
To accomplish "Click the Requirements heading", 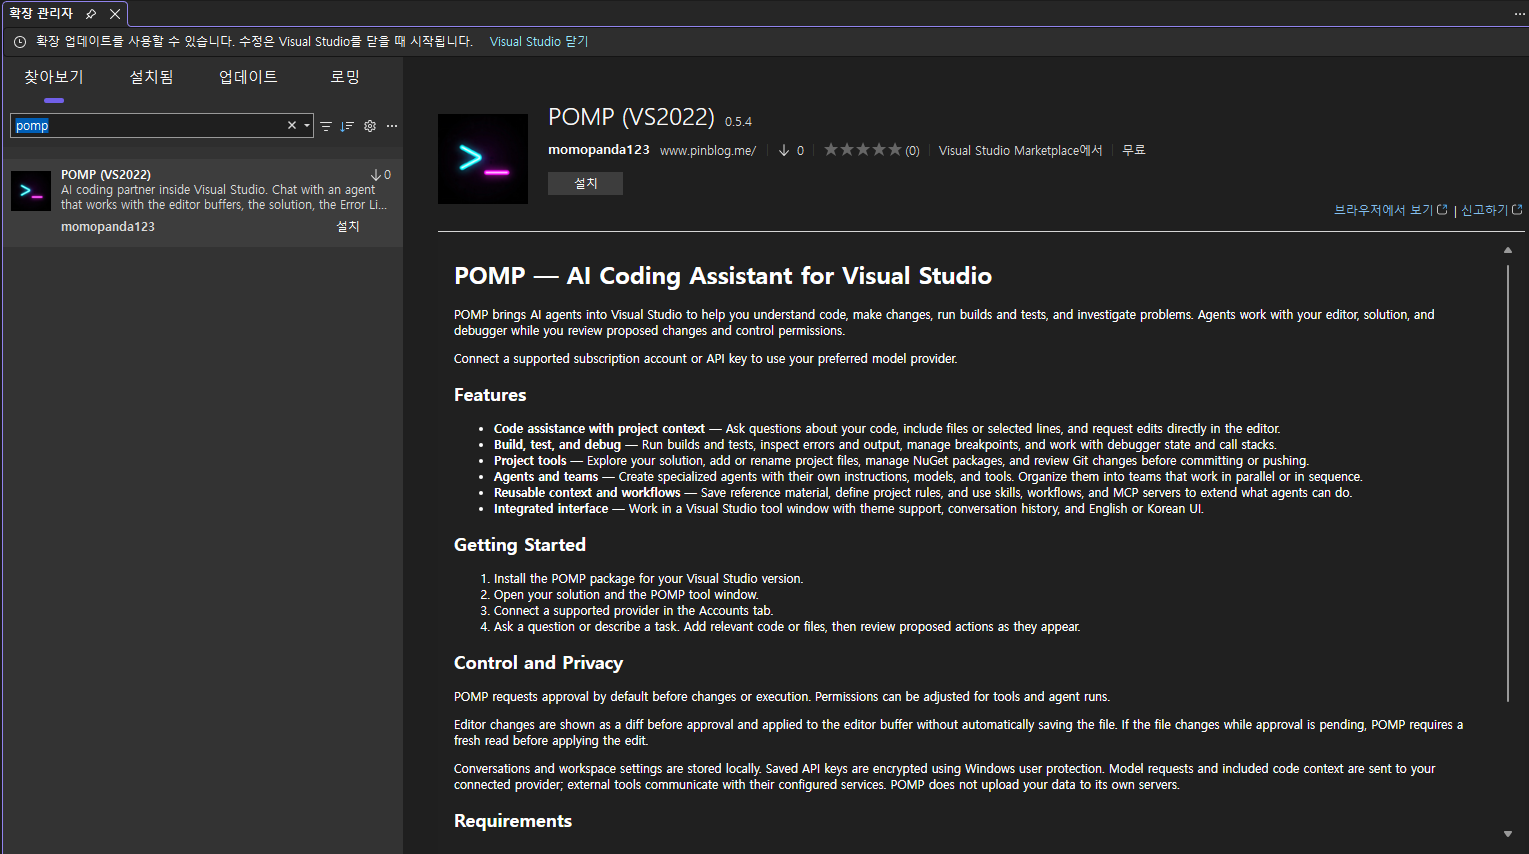I will tap(513, 821).
